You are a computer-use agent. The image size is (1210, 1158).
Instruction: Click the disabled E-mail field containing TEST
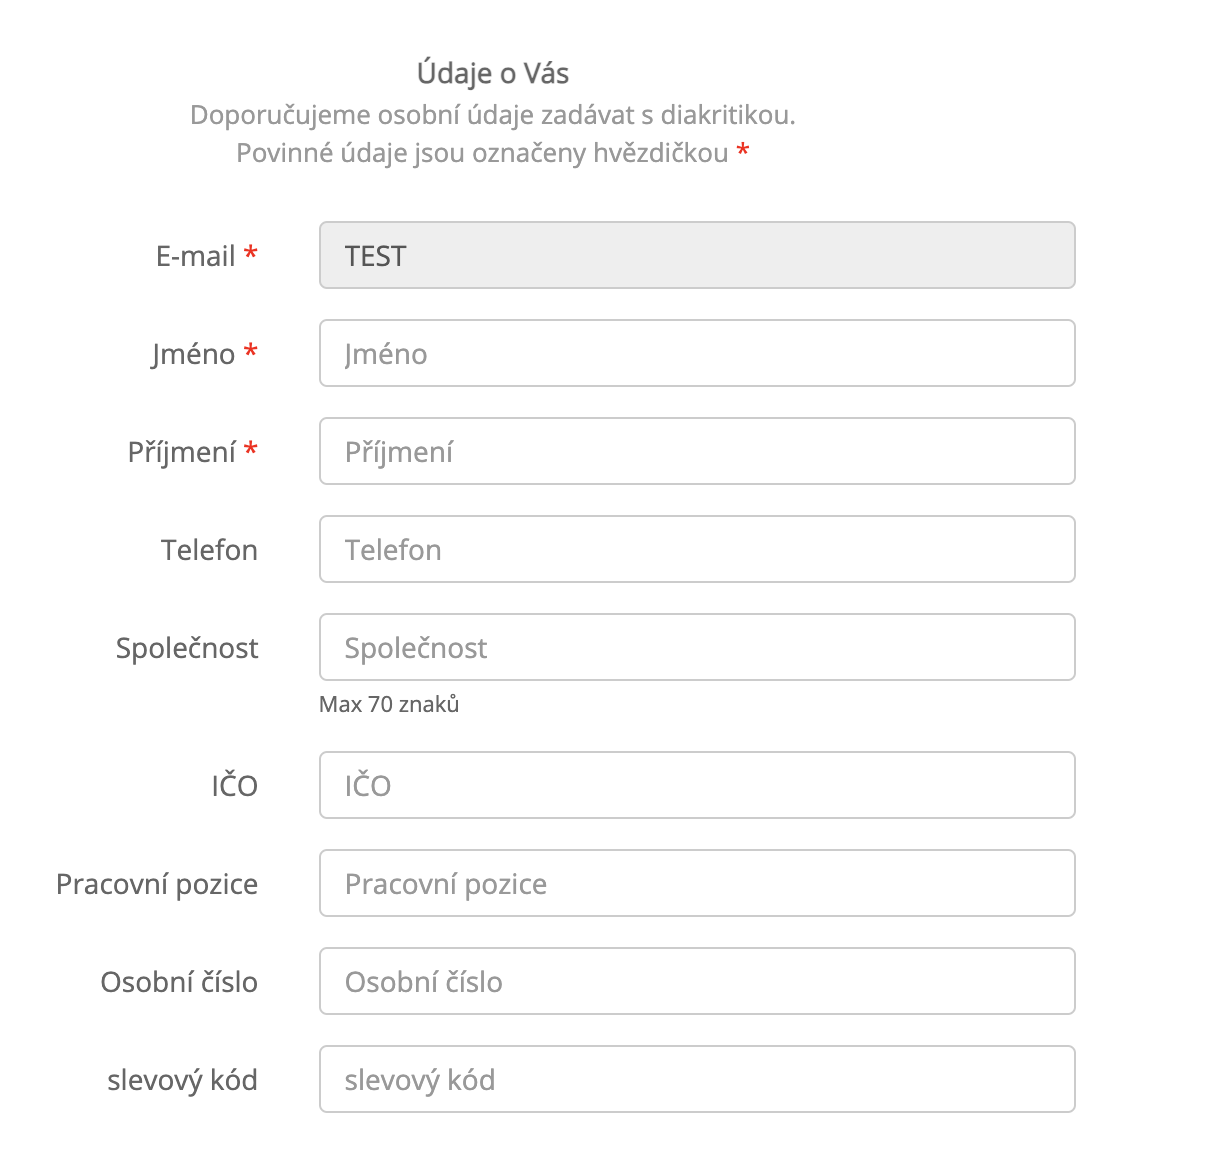click(x=697, y=255)
